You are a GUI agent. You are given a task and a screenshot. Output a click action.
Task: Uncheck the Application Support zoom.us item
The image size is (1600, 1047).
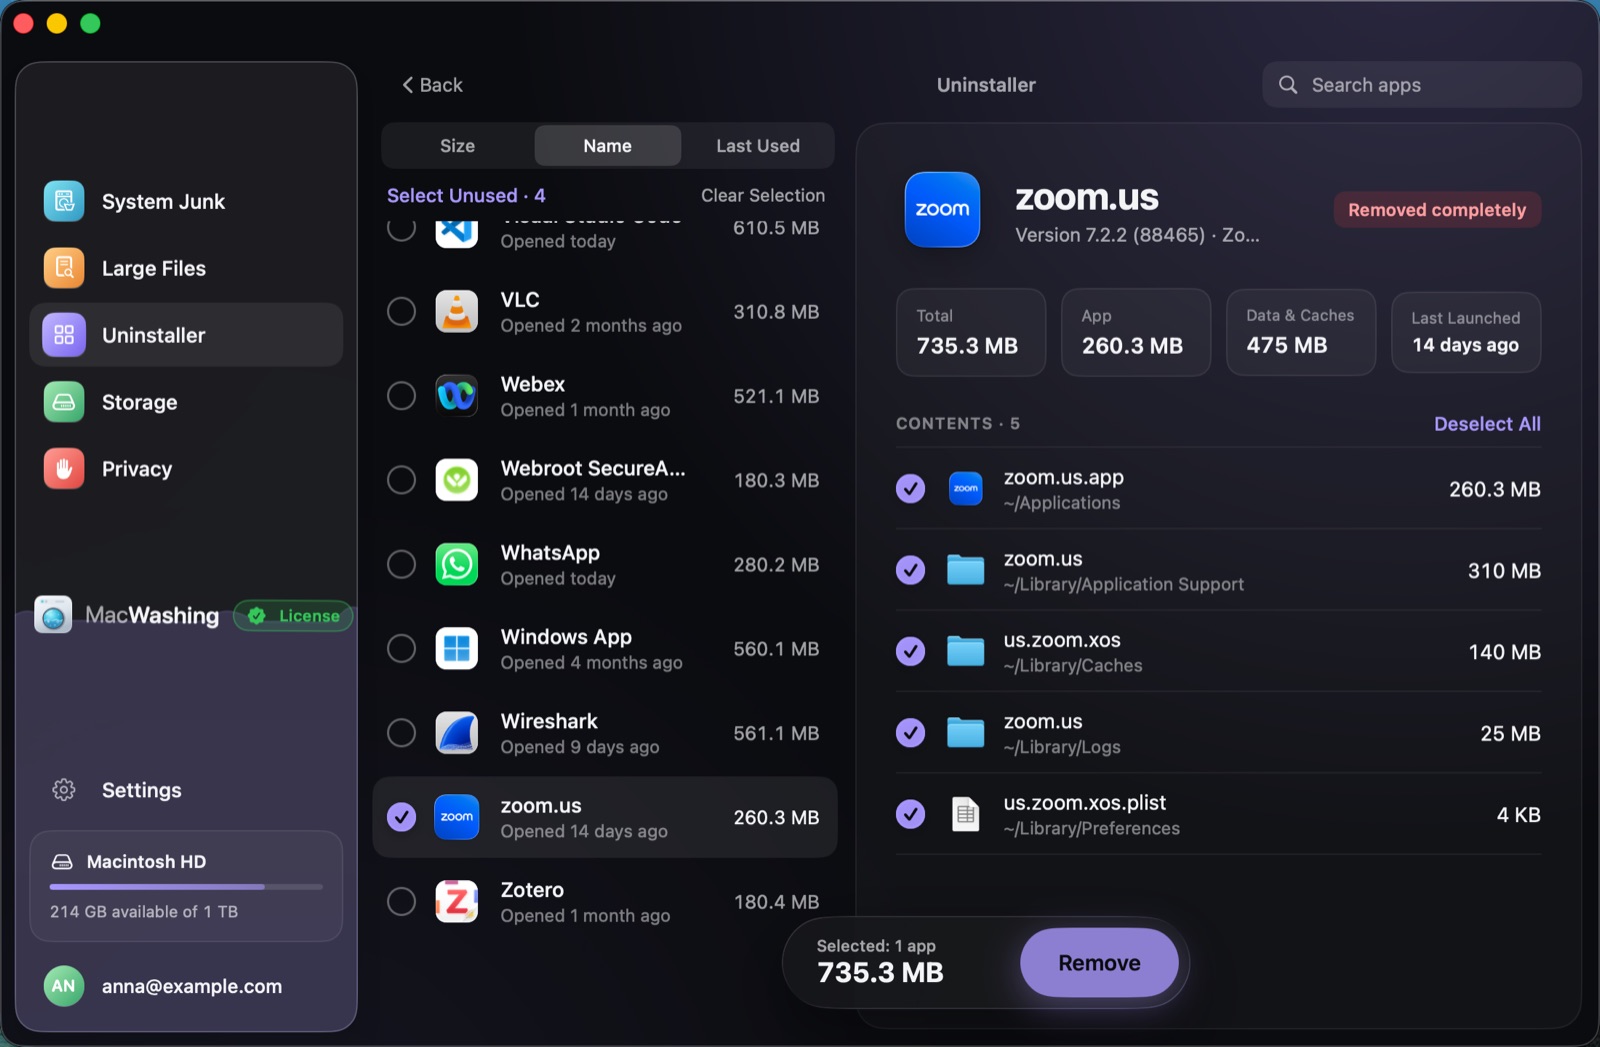click(910, 570)
